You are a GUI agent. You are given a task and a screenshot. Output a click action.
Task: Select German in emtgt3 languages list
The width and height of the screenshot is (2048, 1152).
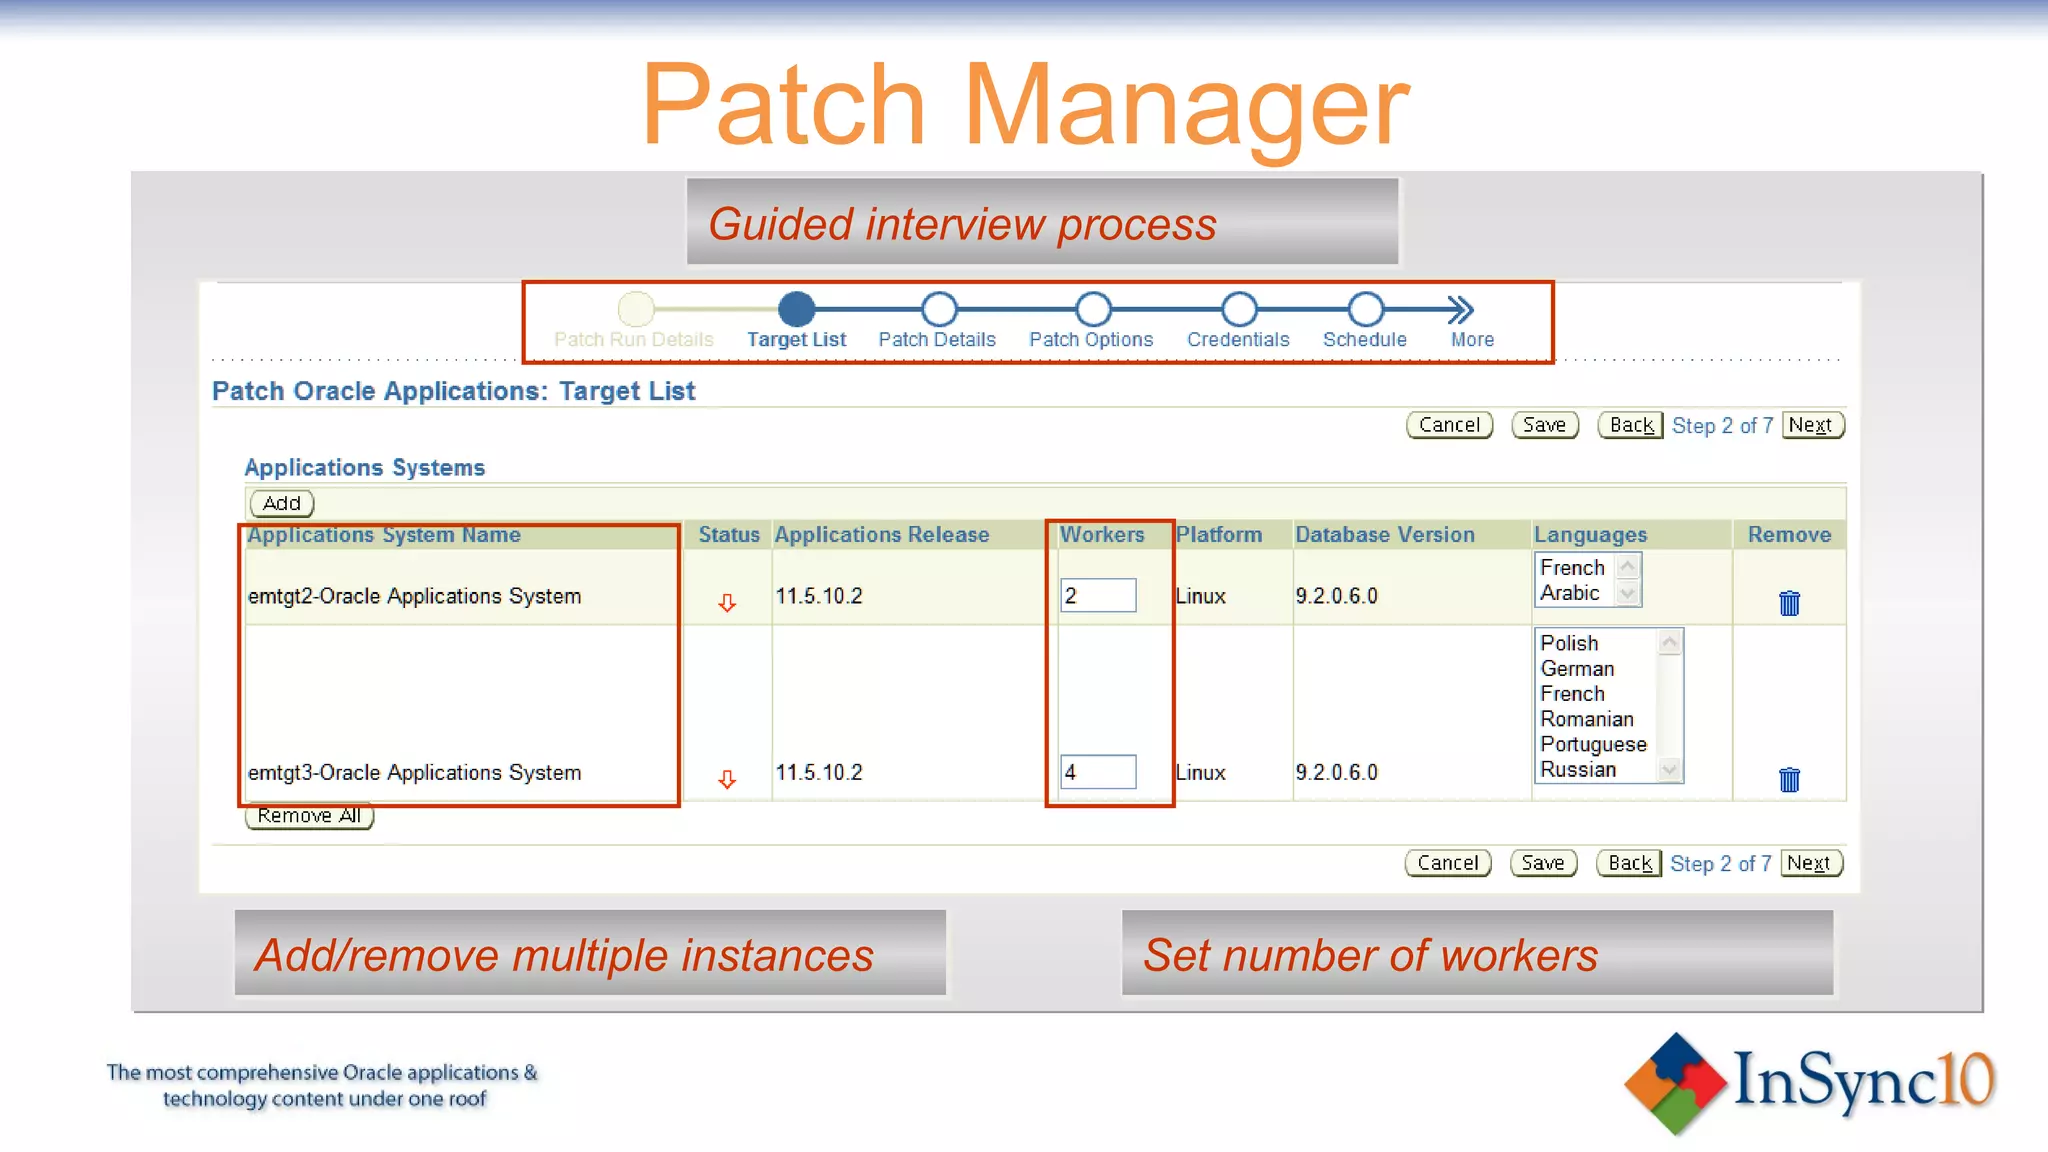(x=1577, y=668)
